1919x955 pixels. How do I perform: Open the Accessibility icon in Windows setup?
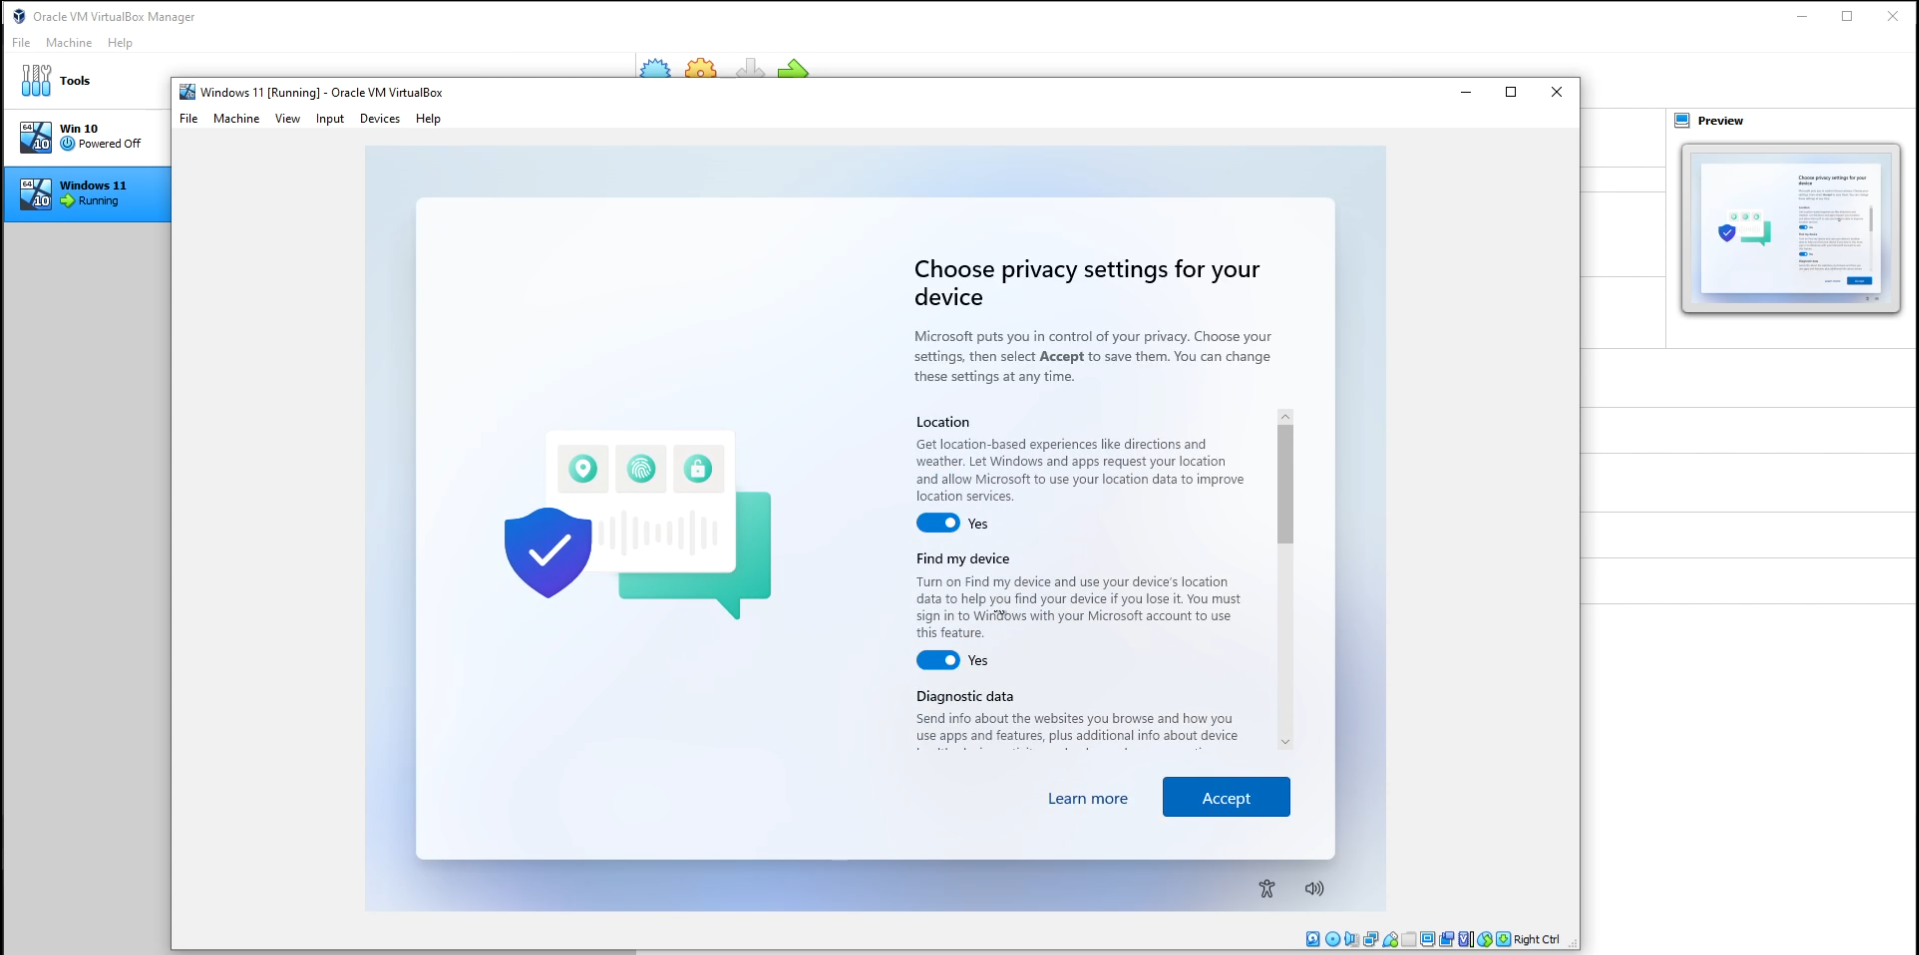[x=1267, y=888]
